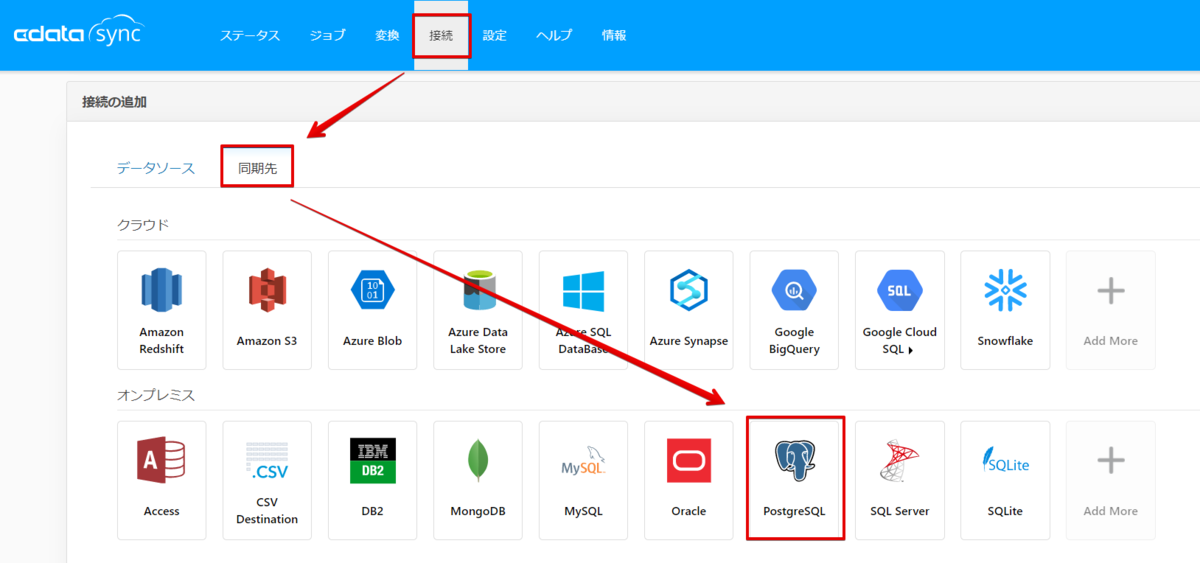Click Add More in the オンプレミス row

[x=1111, y=480]
